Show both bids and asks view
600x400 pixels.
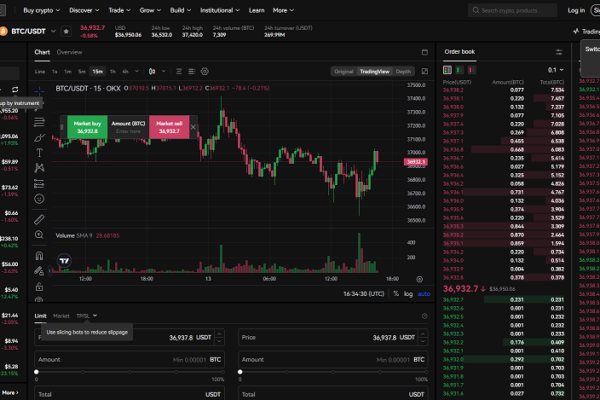447,70
